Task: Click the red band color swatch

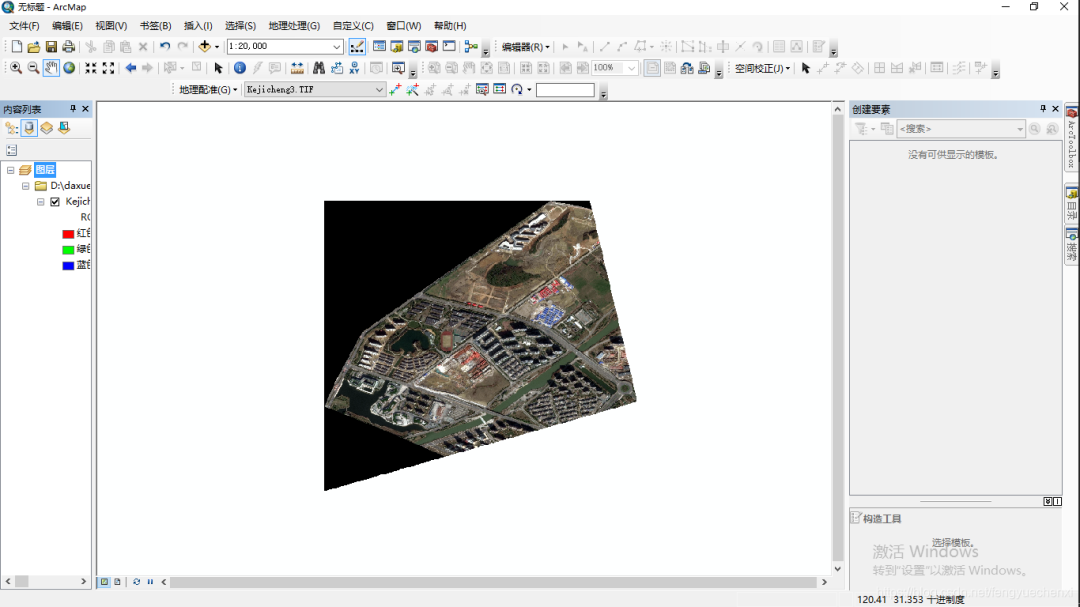Action: (68, 234)
